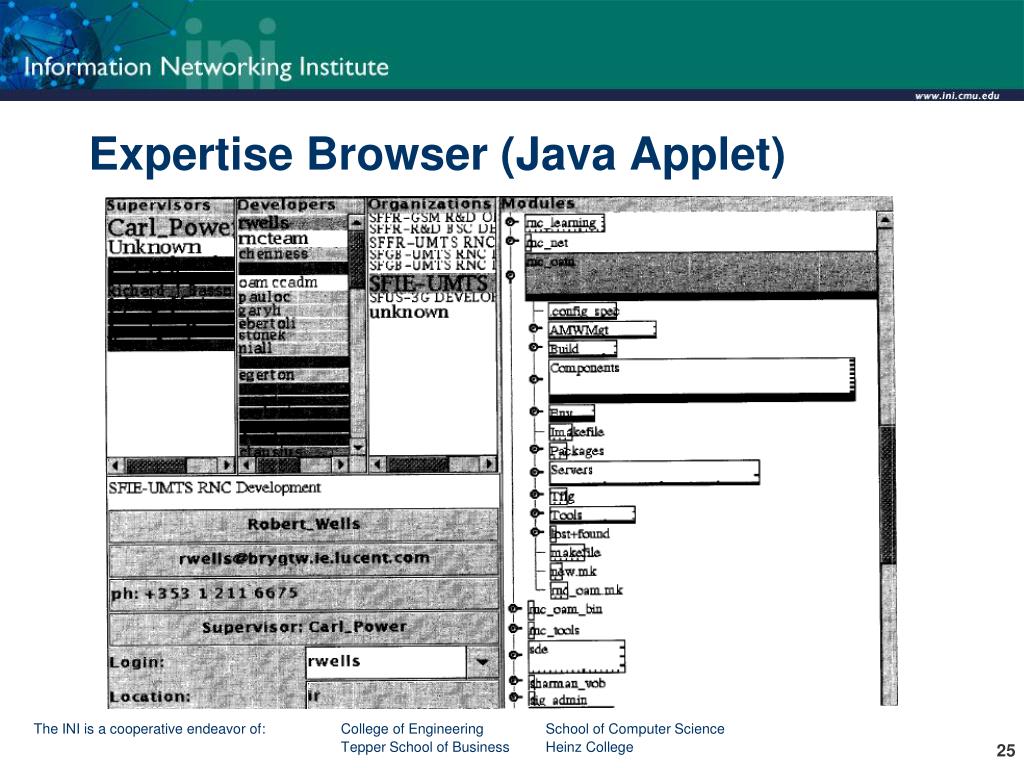Viewport: 1024px width, 768px height.
Task: Select Imakefile in Modules tree
Action: 576,432
